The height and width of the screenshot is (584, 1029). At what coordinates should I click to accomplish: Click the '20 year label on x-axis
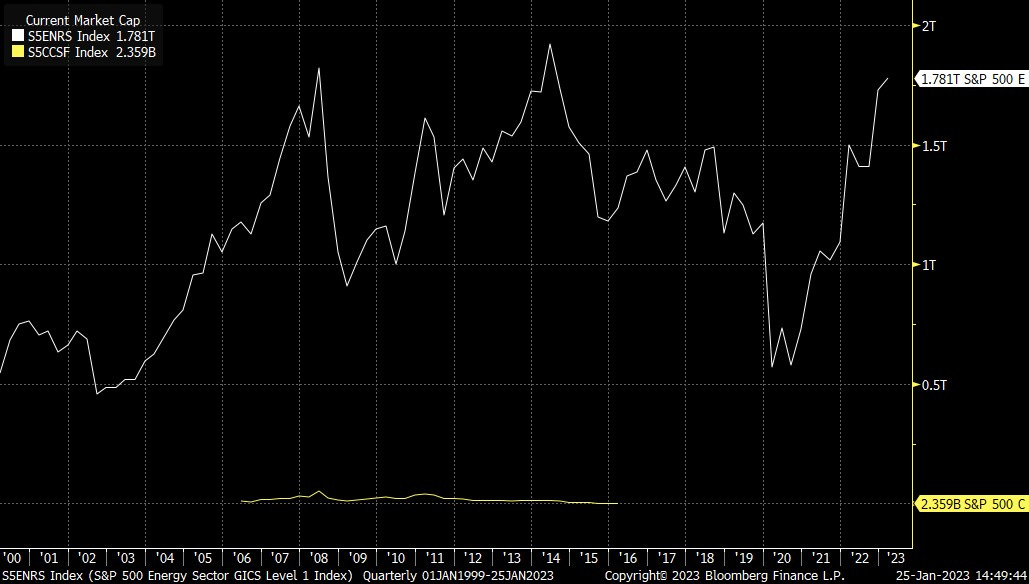click(782, 558)
